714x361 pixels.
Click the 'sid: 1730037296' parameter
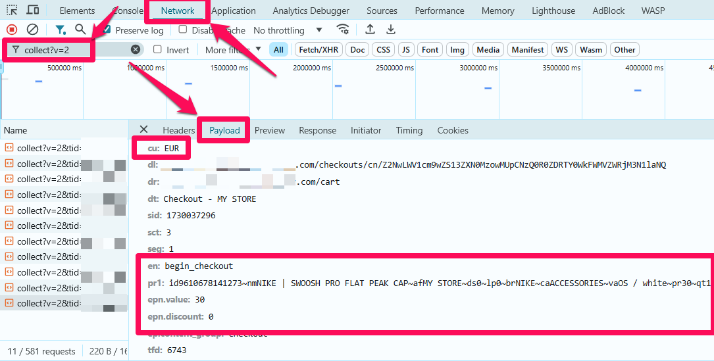[181, 215]
